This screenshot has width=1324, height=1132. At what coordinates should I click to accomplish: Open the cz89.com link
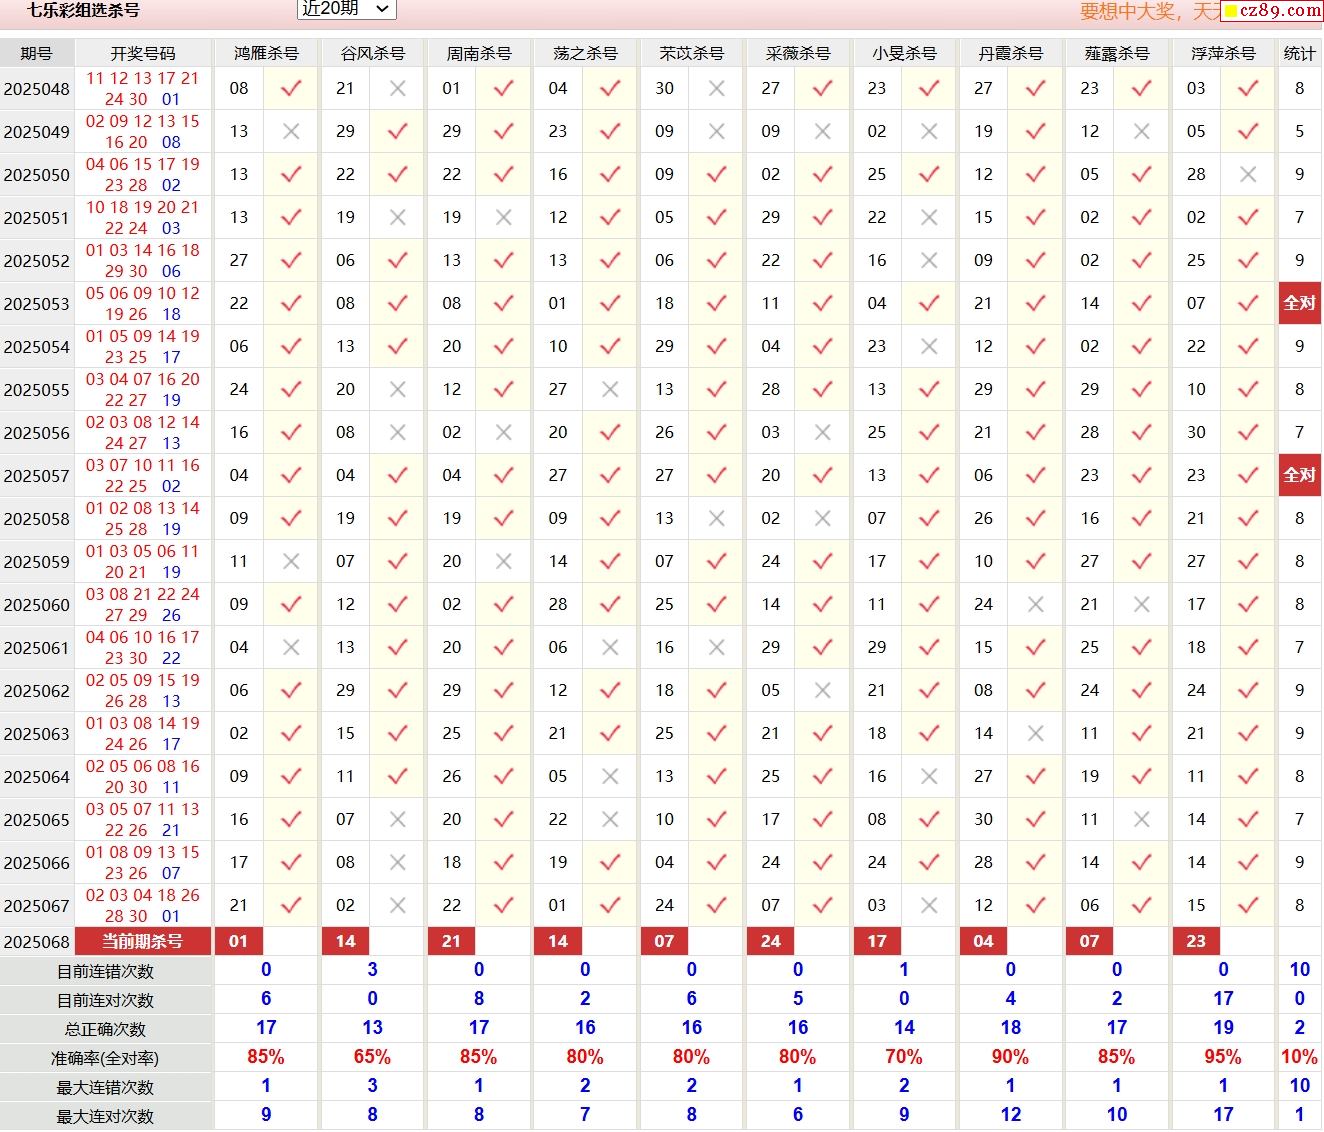(1272, 11)
